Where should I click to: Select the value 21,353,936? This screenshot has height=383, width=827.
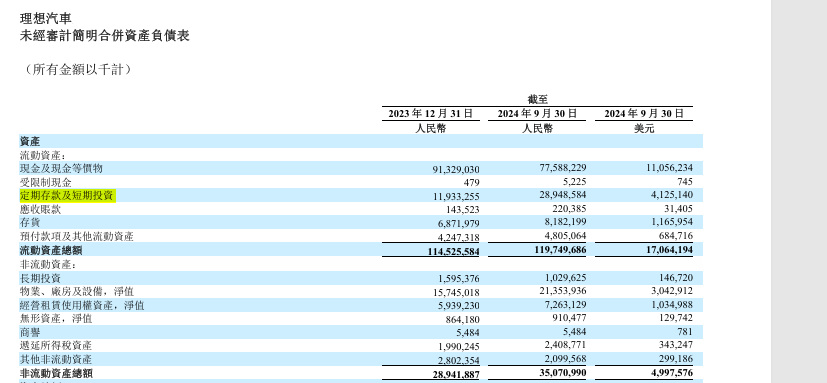(x=562, y=291)
